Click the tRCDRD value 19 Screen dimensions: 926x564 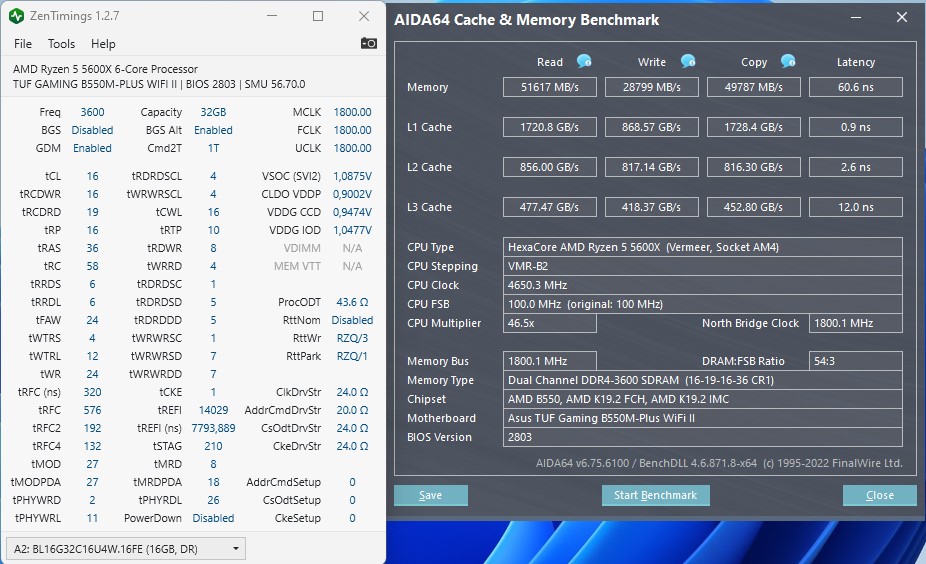(x=92, y=212)
